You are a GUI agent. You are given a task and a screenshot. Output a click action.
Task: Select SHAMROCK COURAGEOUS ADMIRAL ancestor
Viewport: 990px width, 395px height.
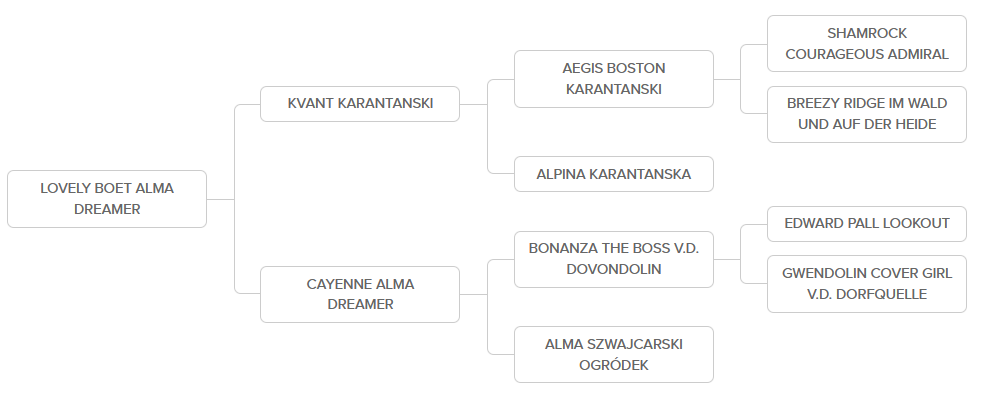click(867, 44)
